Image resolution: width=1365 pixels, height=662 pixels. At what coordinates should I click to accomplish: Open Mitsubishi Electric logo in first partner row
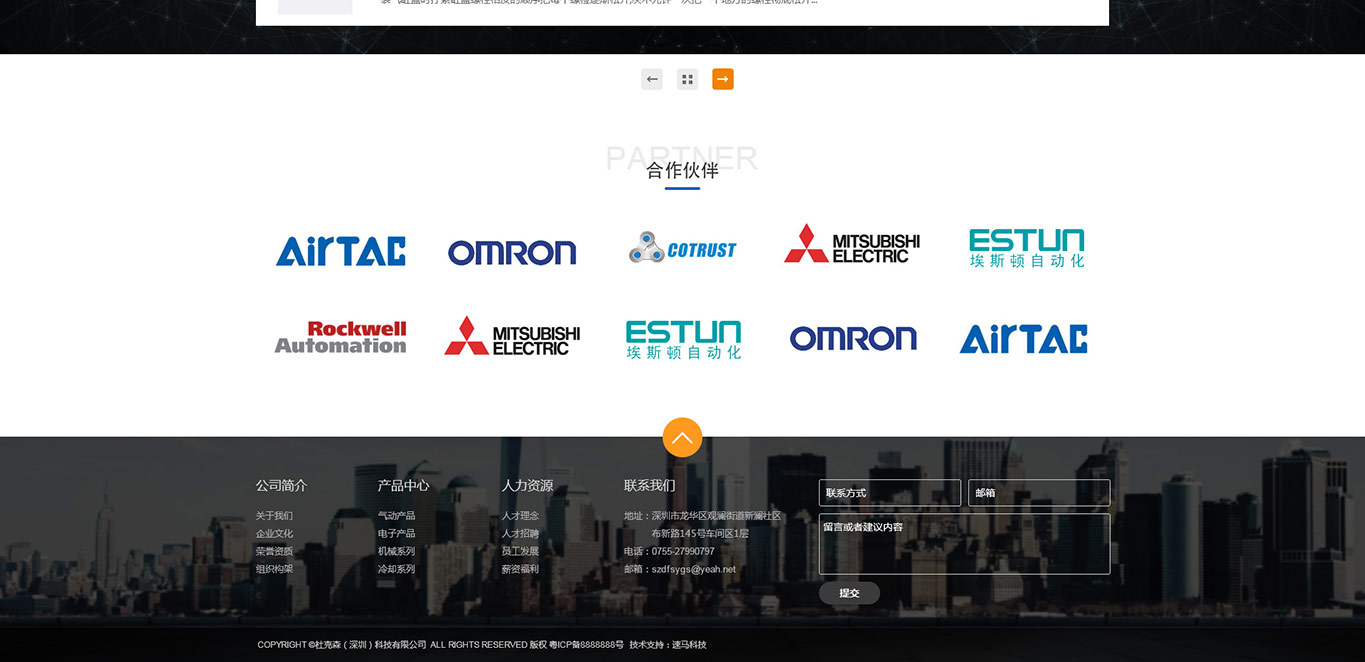[852, 243]
